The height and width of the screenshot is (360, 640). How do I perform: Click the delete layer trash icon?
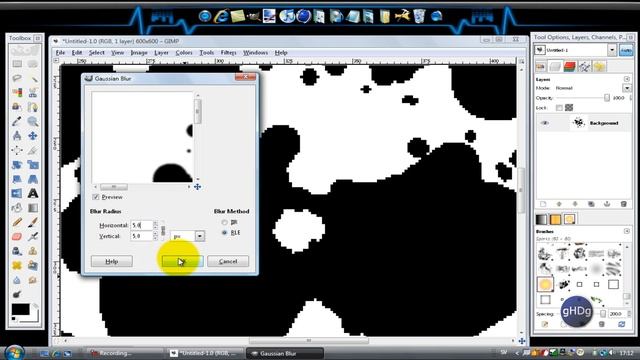pyautogui.click(x=623, y=204)
